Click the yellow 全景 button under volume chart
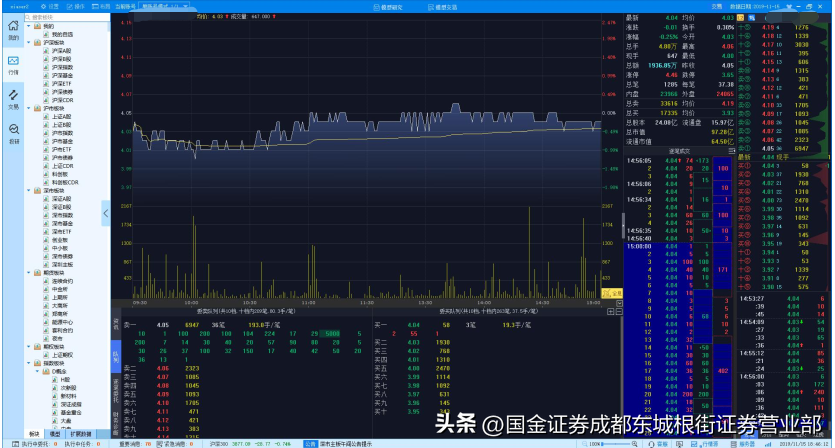835x448 pixels. click(612, 293)
